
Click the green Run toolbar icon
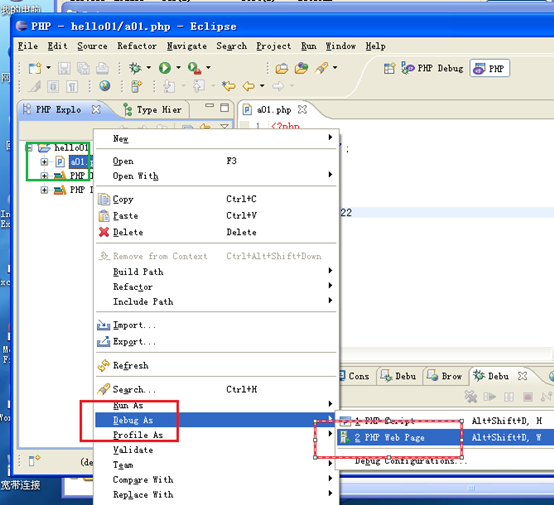click(x=165, y=68)
